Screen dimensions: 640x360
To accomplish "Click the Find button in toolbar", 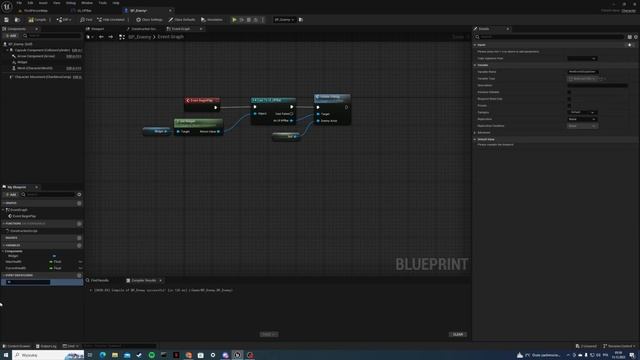I will 86,20.
